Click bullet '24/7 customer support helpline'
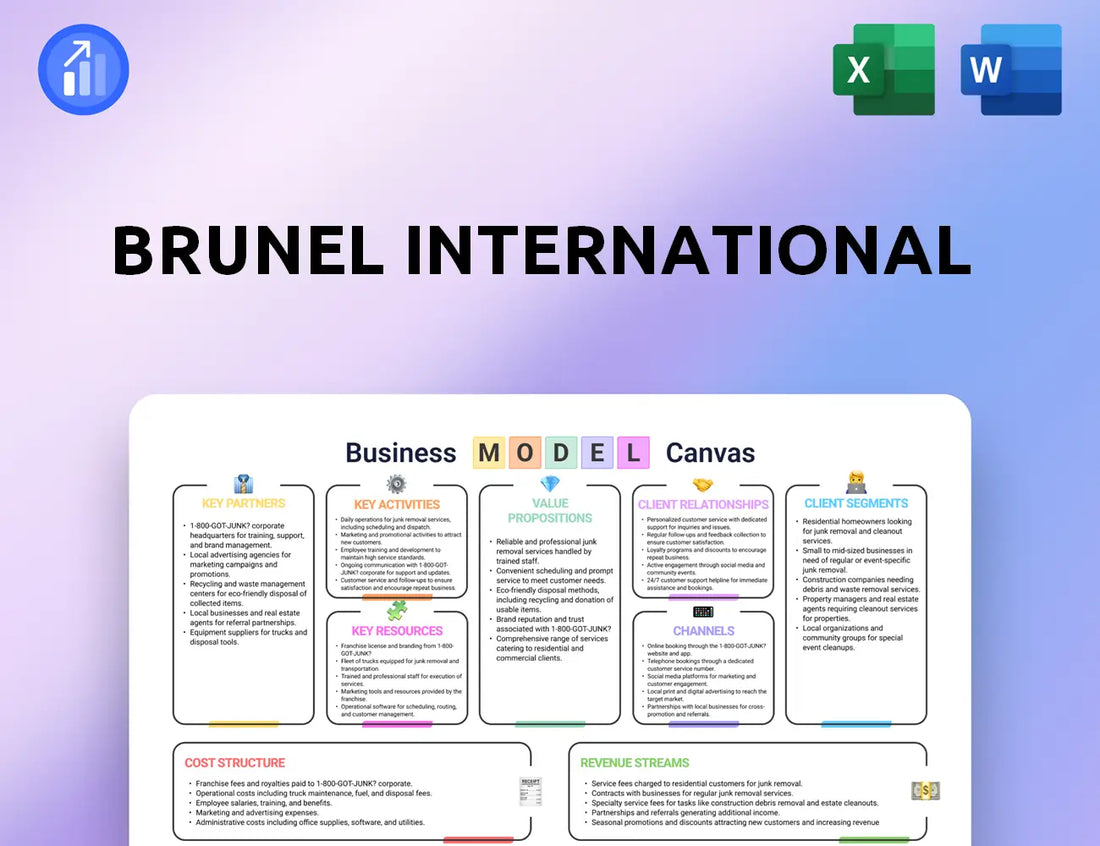 (706, 584)
